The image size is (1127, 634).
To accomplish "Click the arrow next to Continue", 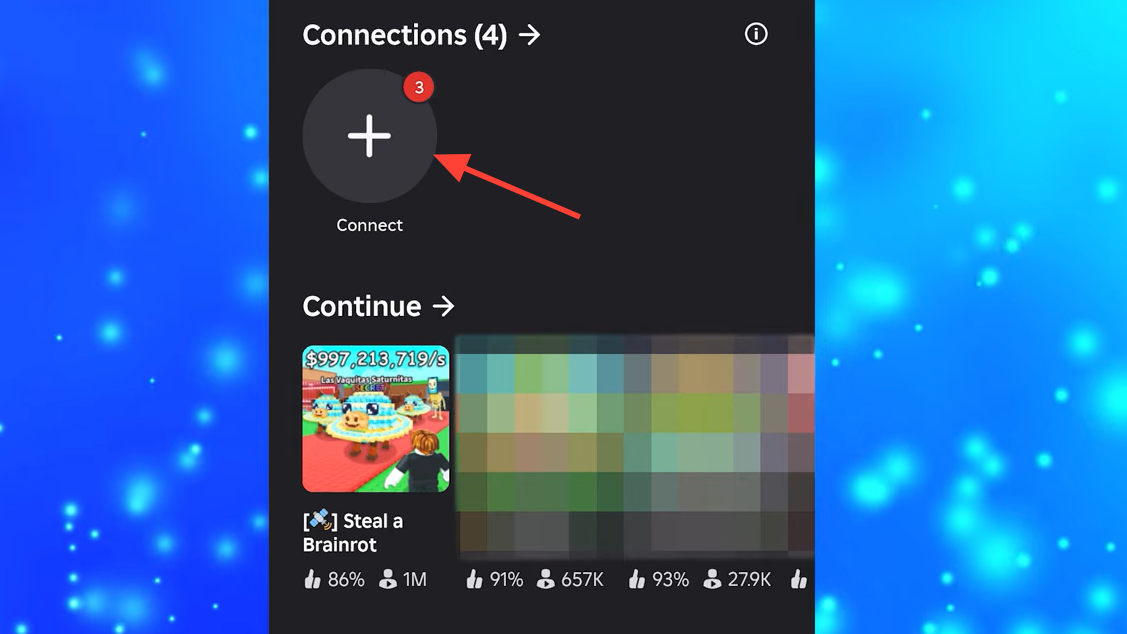I will point(443,306).
